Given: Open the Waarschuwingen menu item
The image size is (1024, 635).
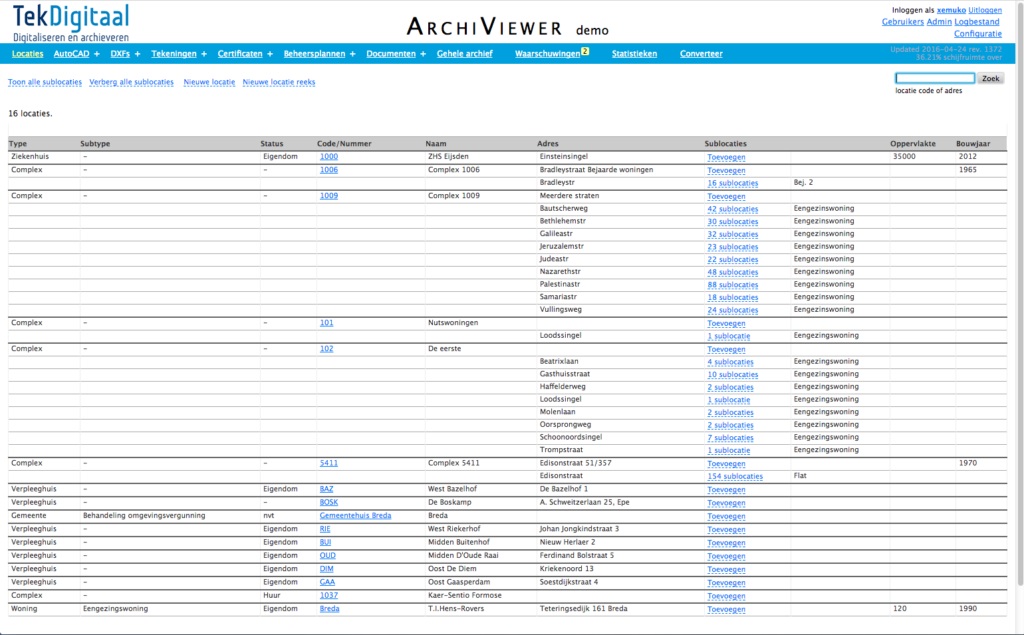Looking at the screenshot, I should [x=547, y=54].
